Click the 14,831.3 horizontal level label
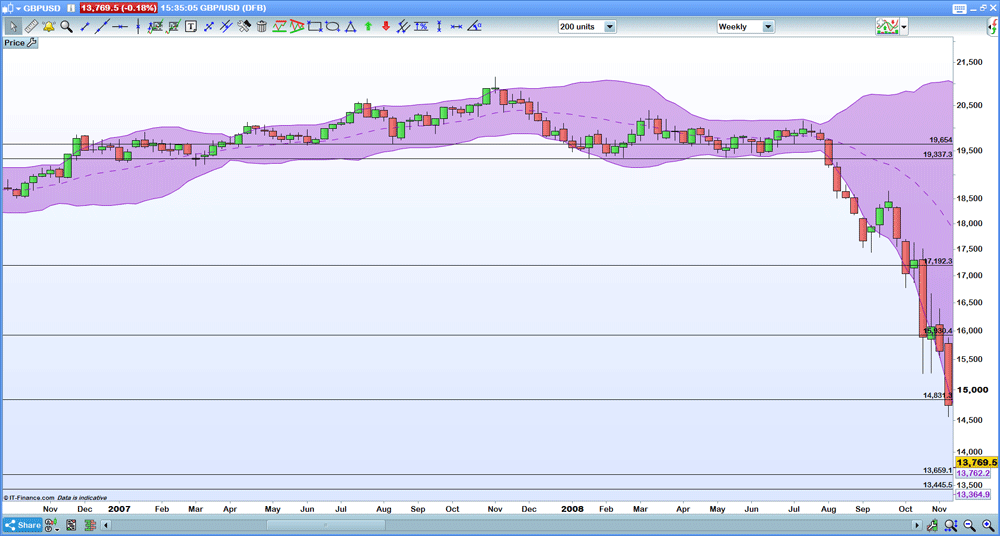Screen dimensions: 1000x536 (x=938, y=395)
